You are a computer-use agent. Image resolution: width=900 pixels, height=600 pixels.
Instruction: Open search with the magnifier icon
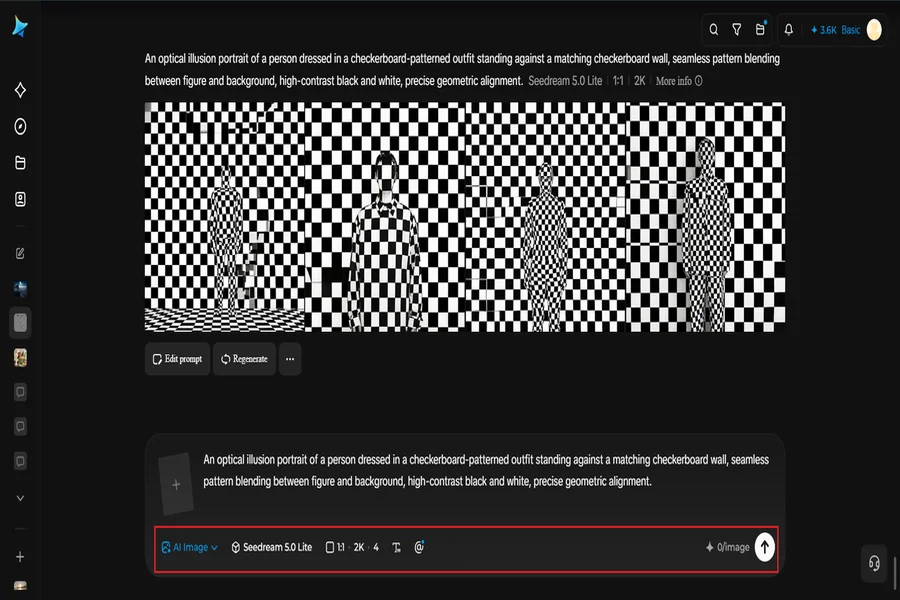(x=713, y=30)
